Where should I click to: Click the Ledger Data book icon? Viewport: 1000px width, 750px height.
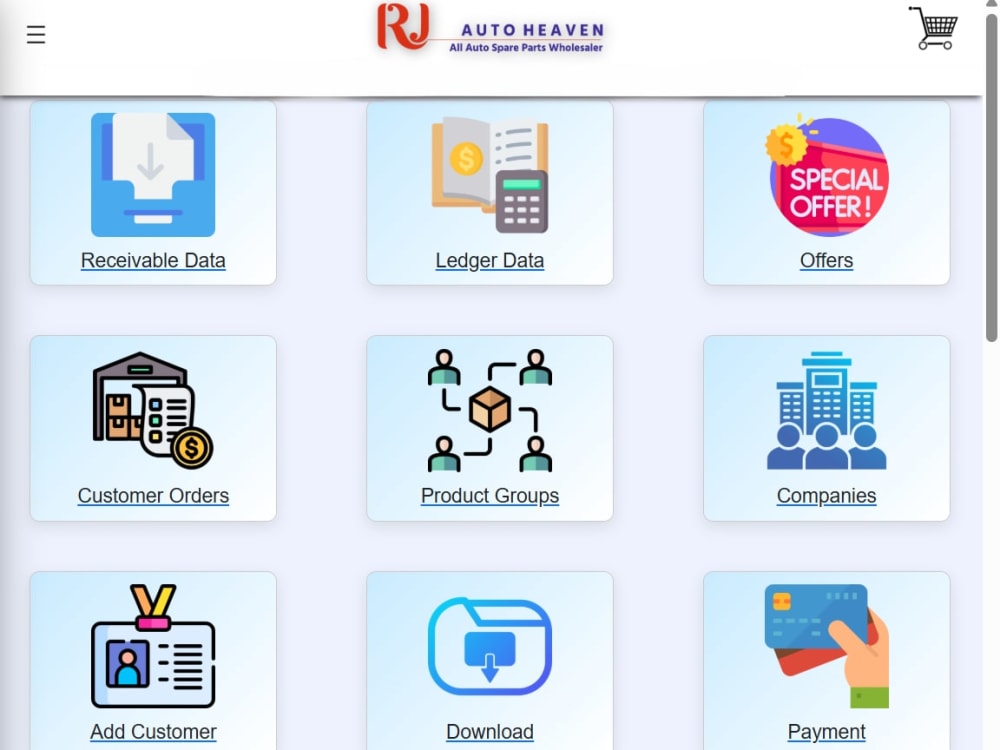[490, 175]
